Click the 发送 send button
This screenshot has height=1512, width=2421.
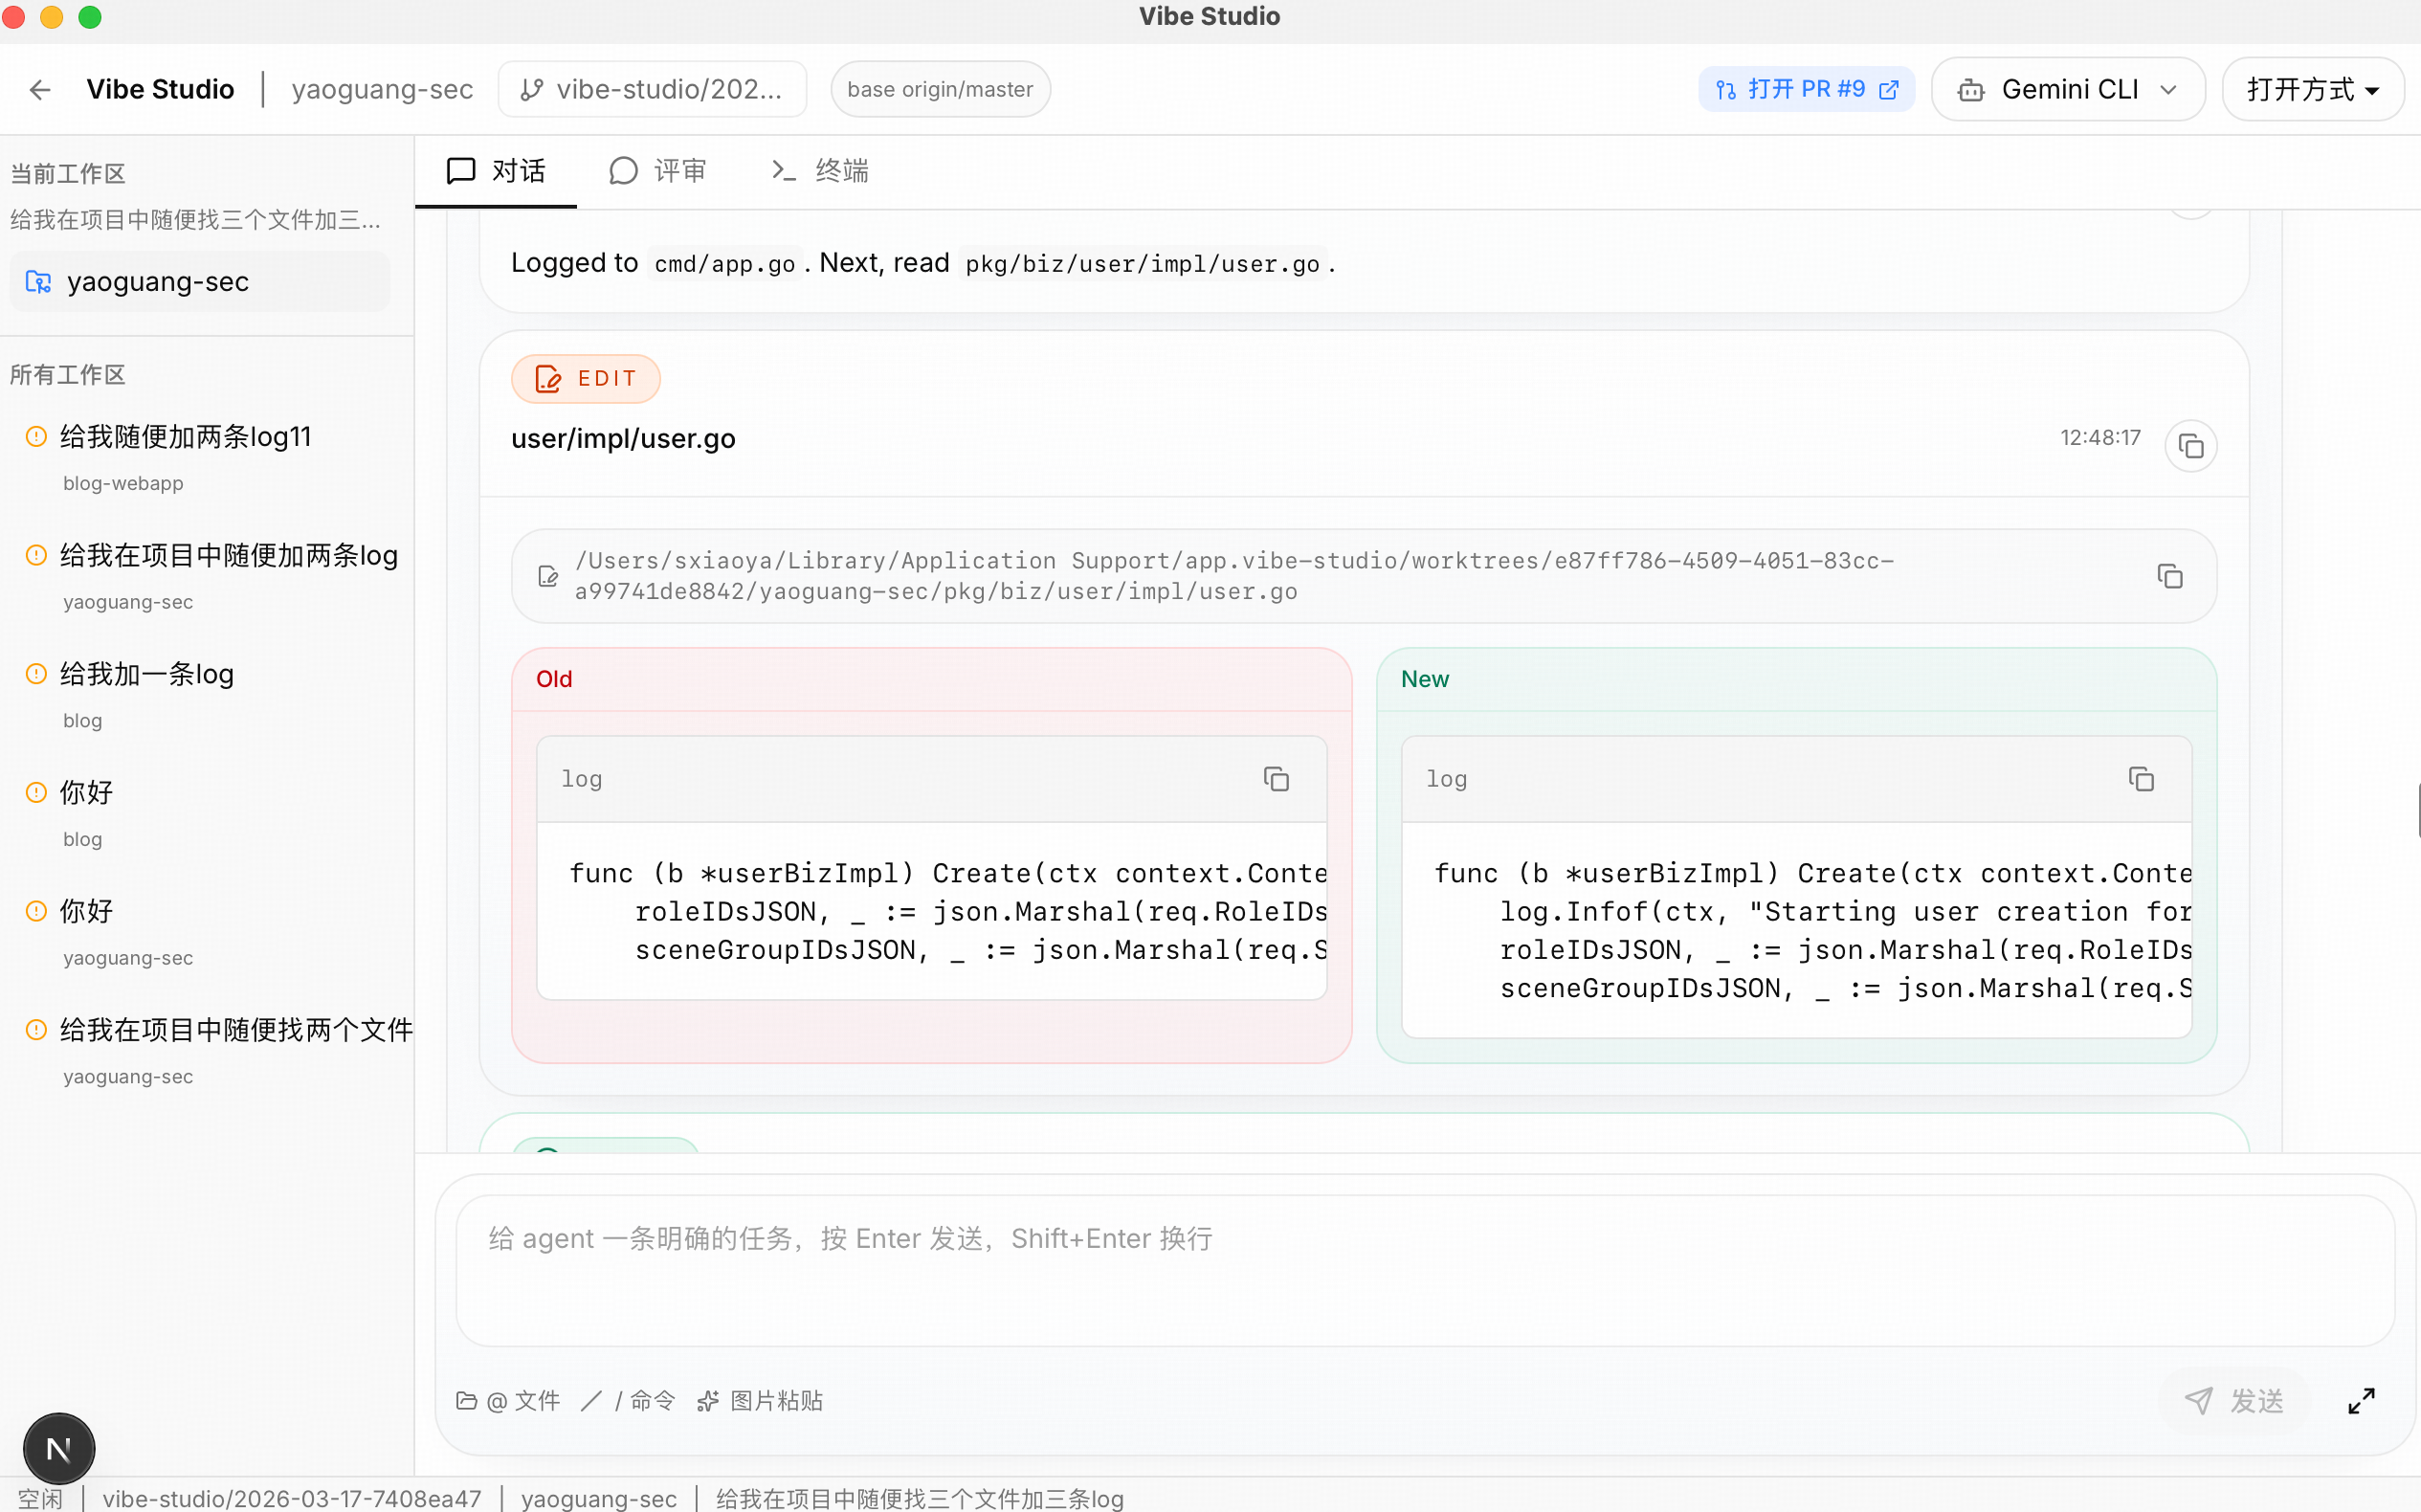click(2234, 1401)
